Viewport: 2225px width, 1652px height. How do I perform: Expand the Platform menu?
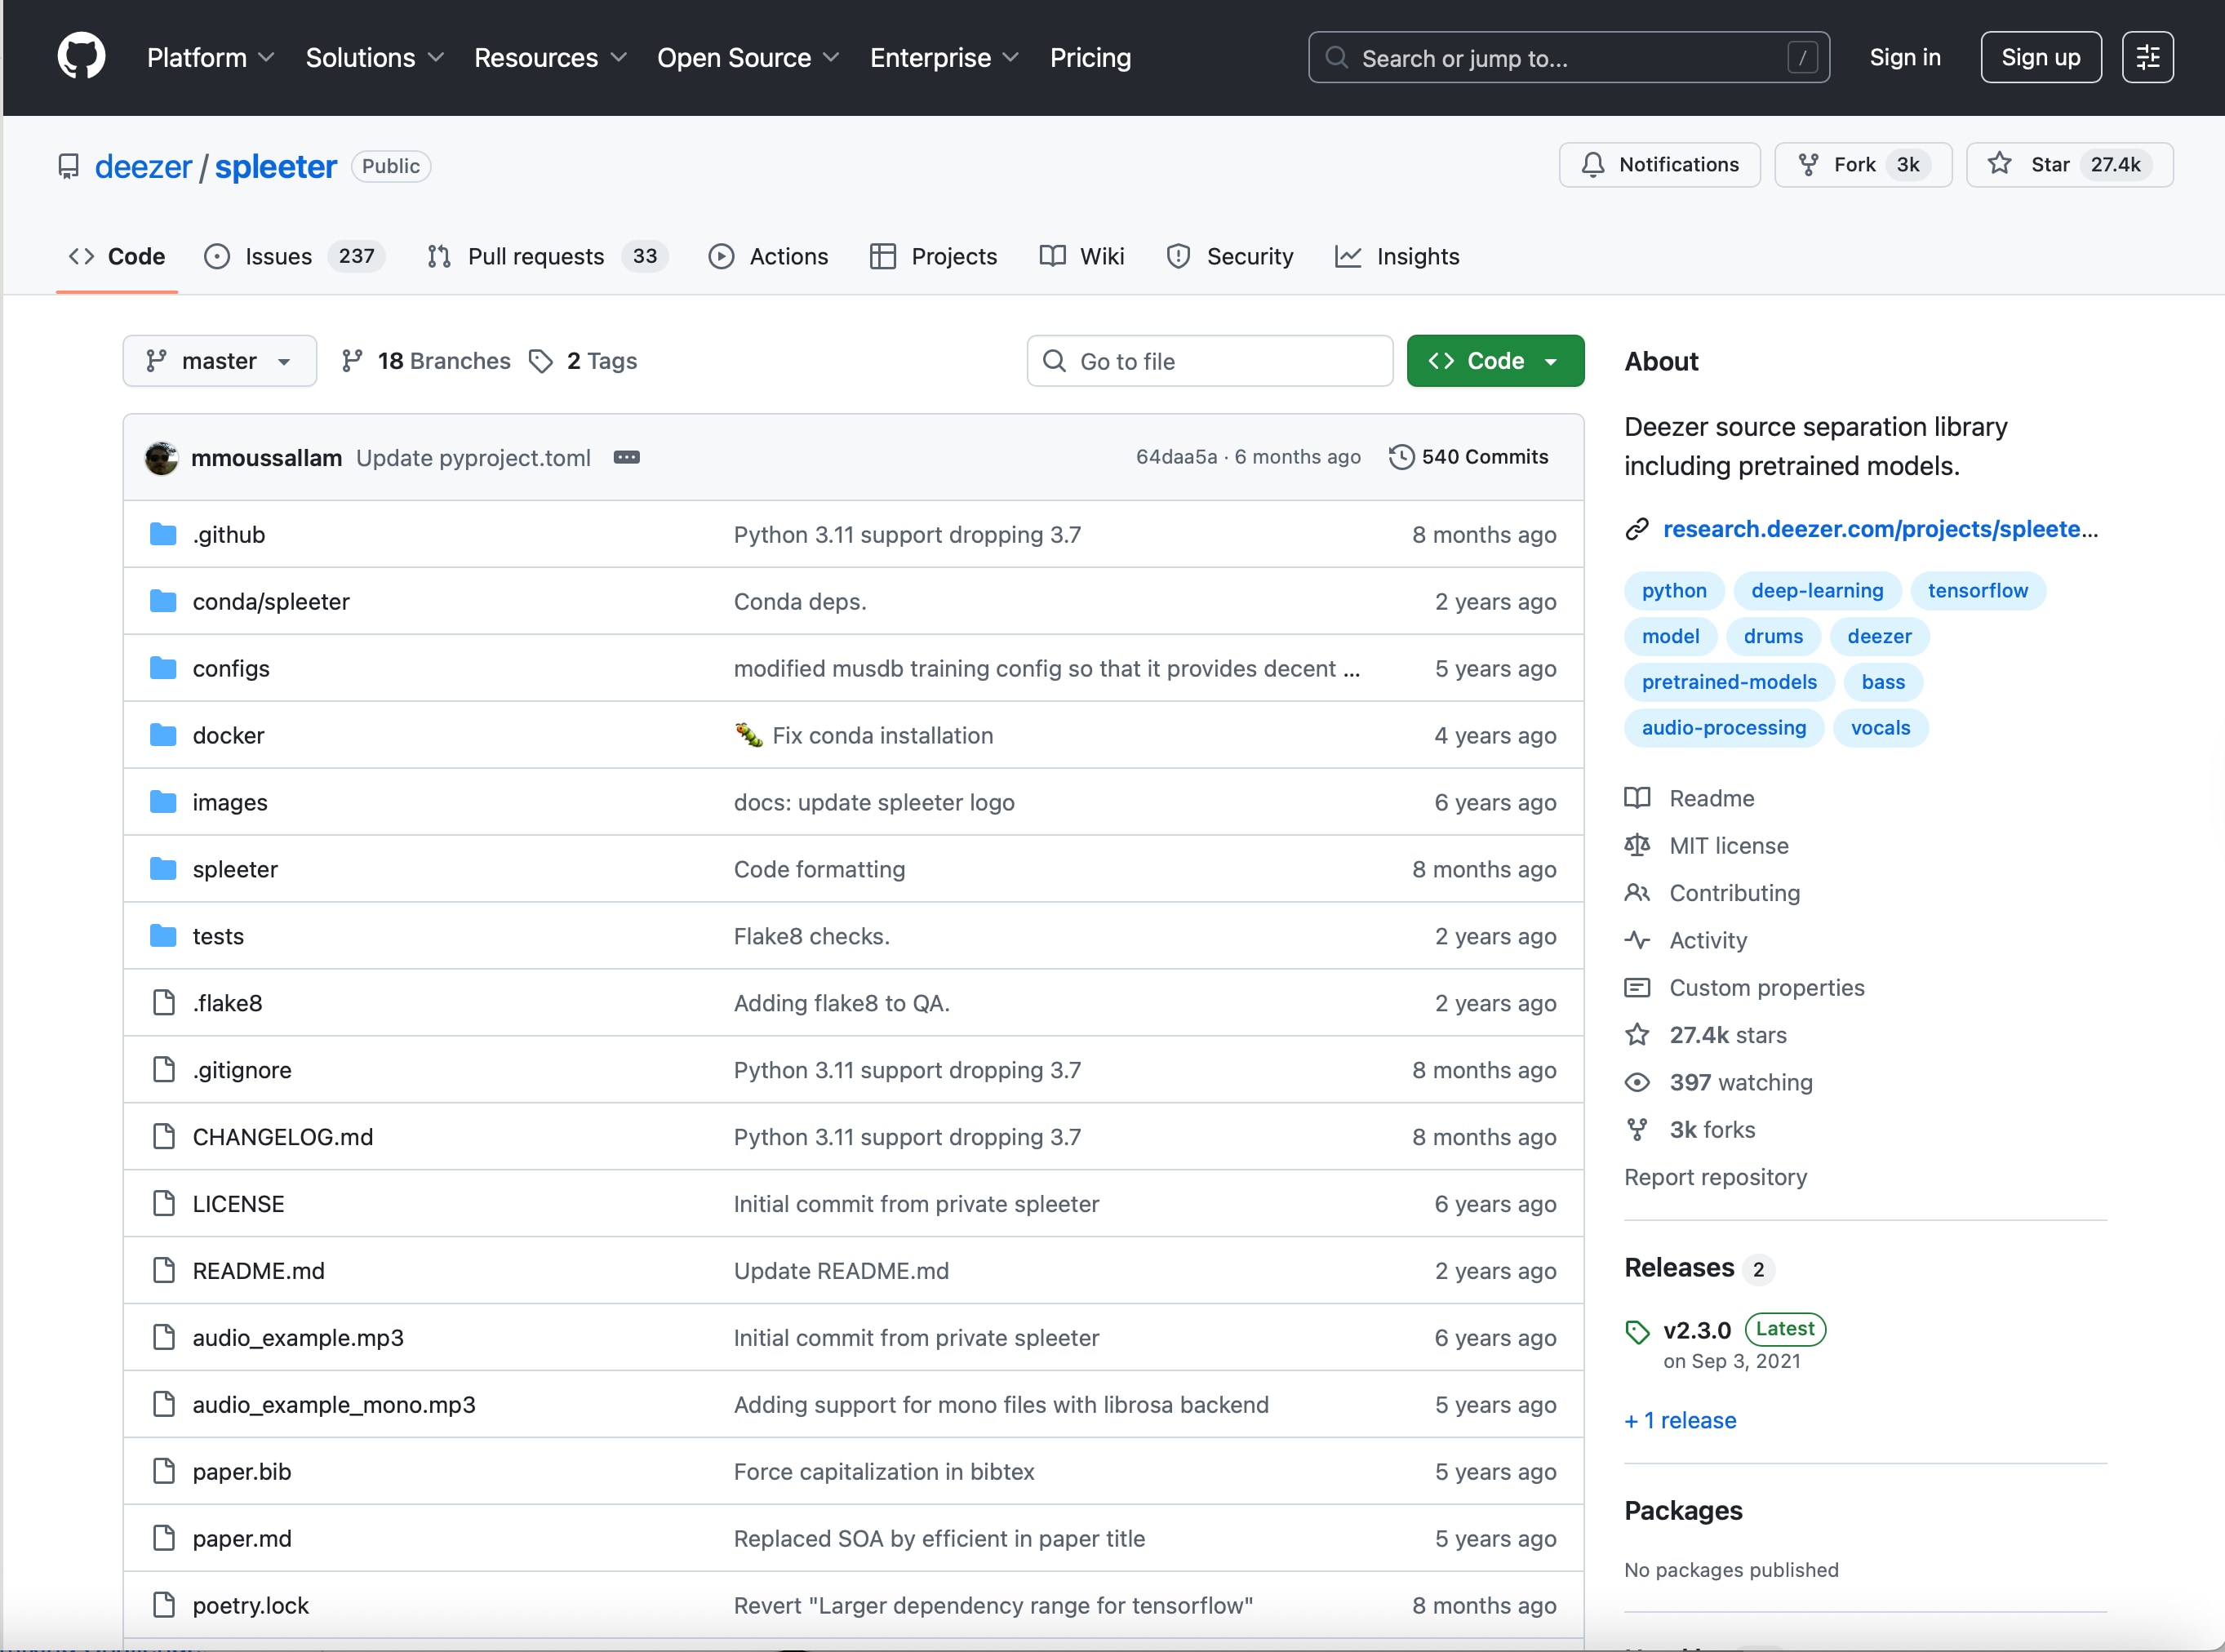210,58
